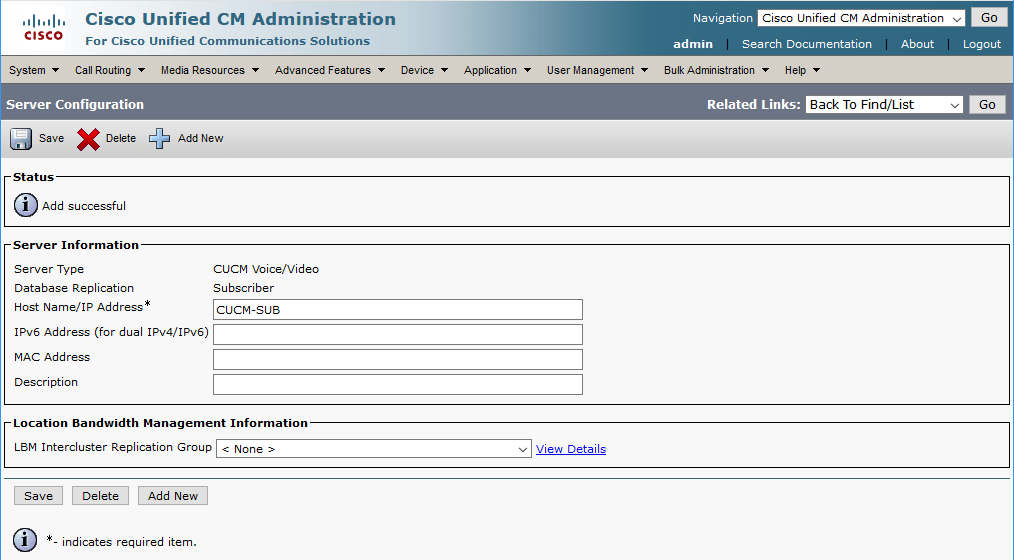Click the MAC Address input field
This screenshot has height=560, width=1014.
398,360
